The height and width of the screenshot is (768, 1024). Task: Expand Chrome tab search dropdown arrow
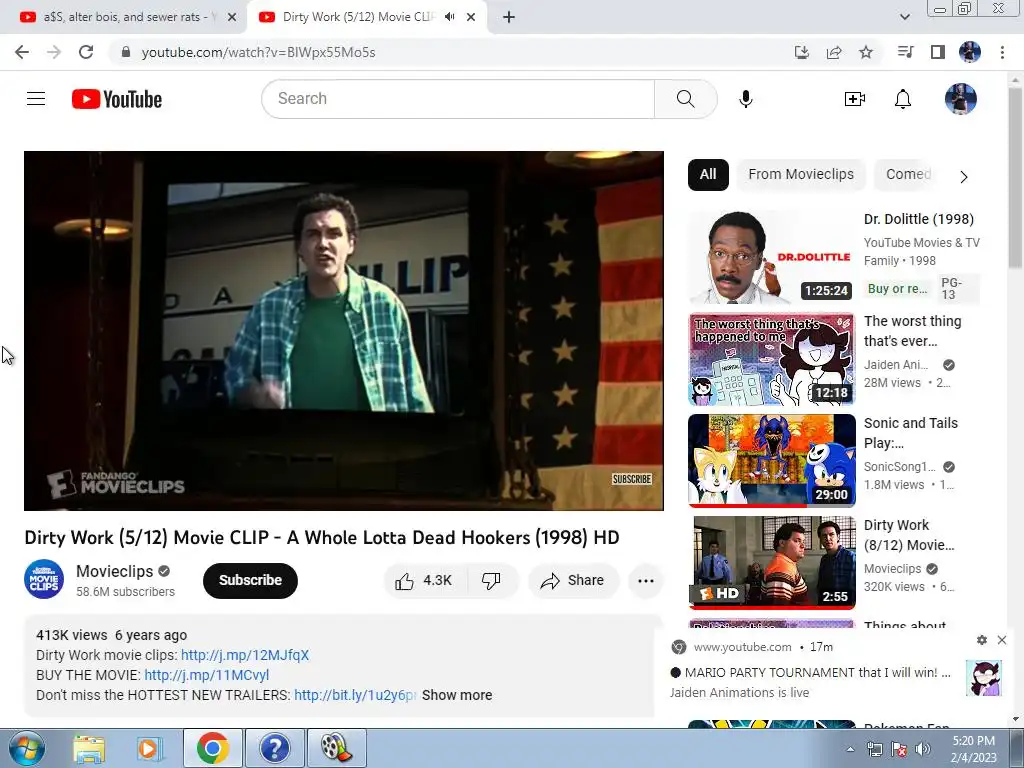(905, 17)
